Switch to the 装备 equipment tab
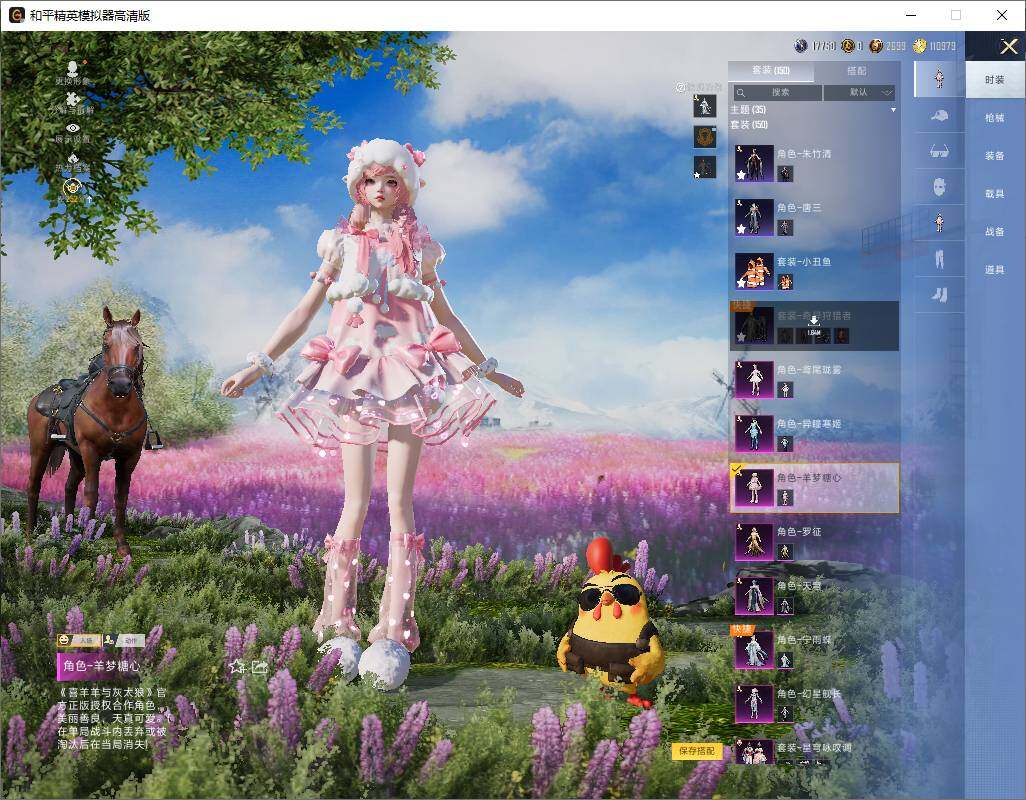Screen dimensions: 1026x800 995,156
